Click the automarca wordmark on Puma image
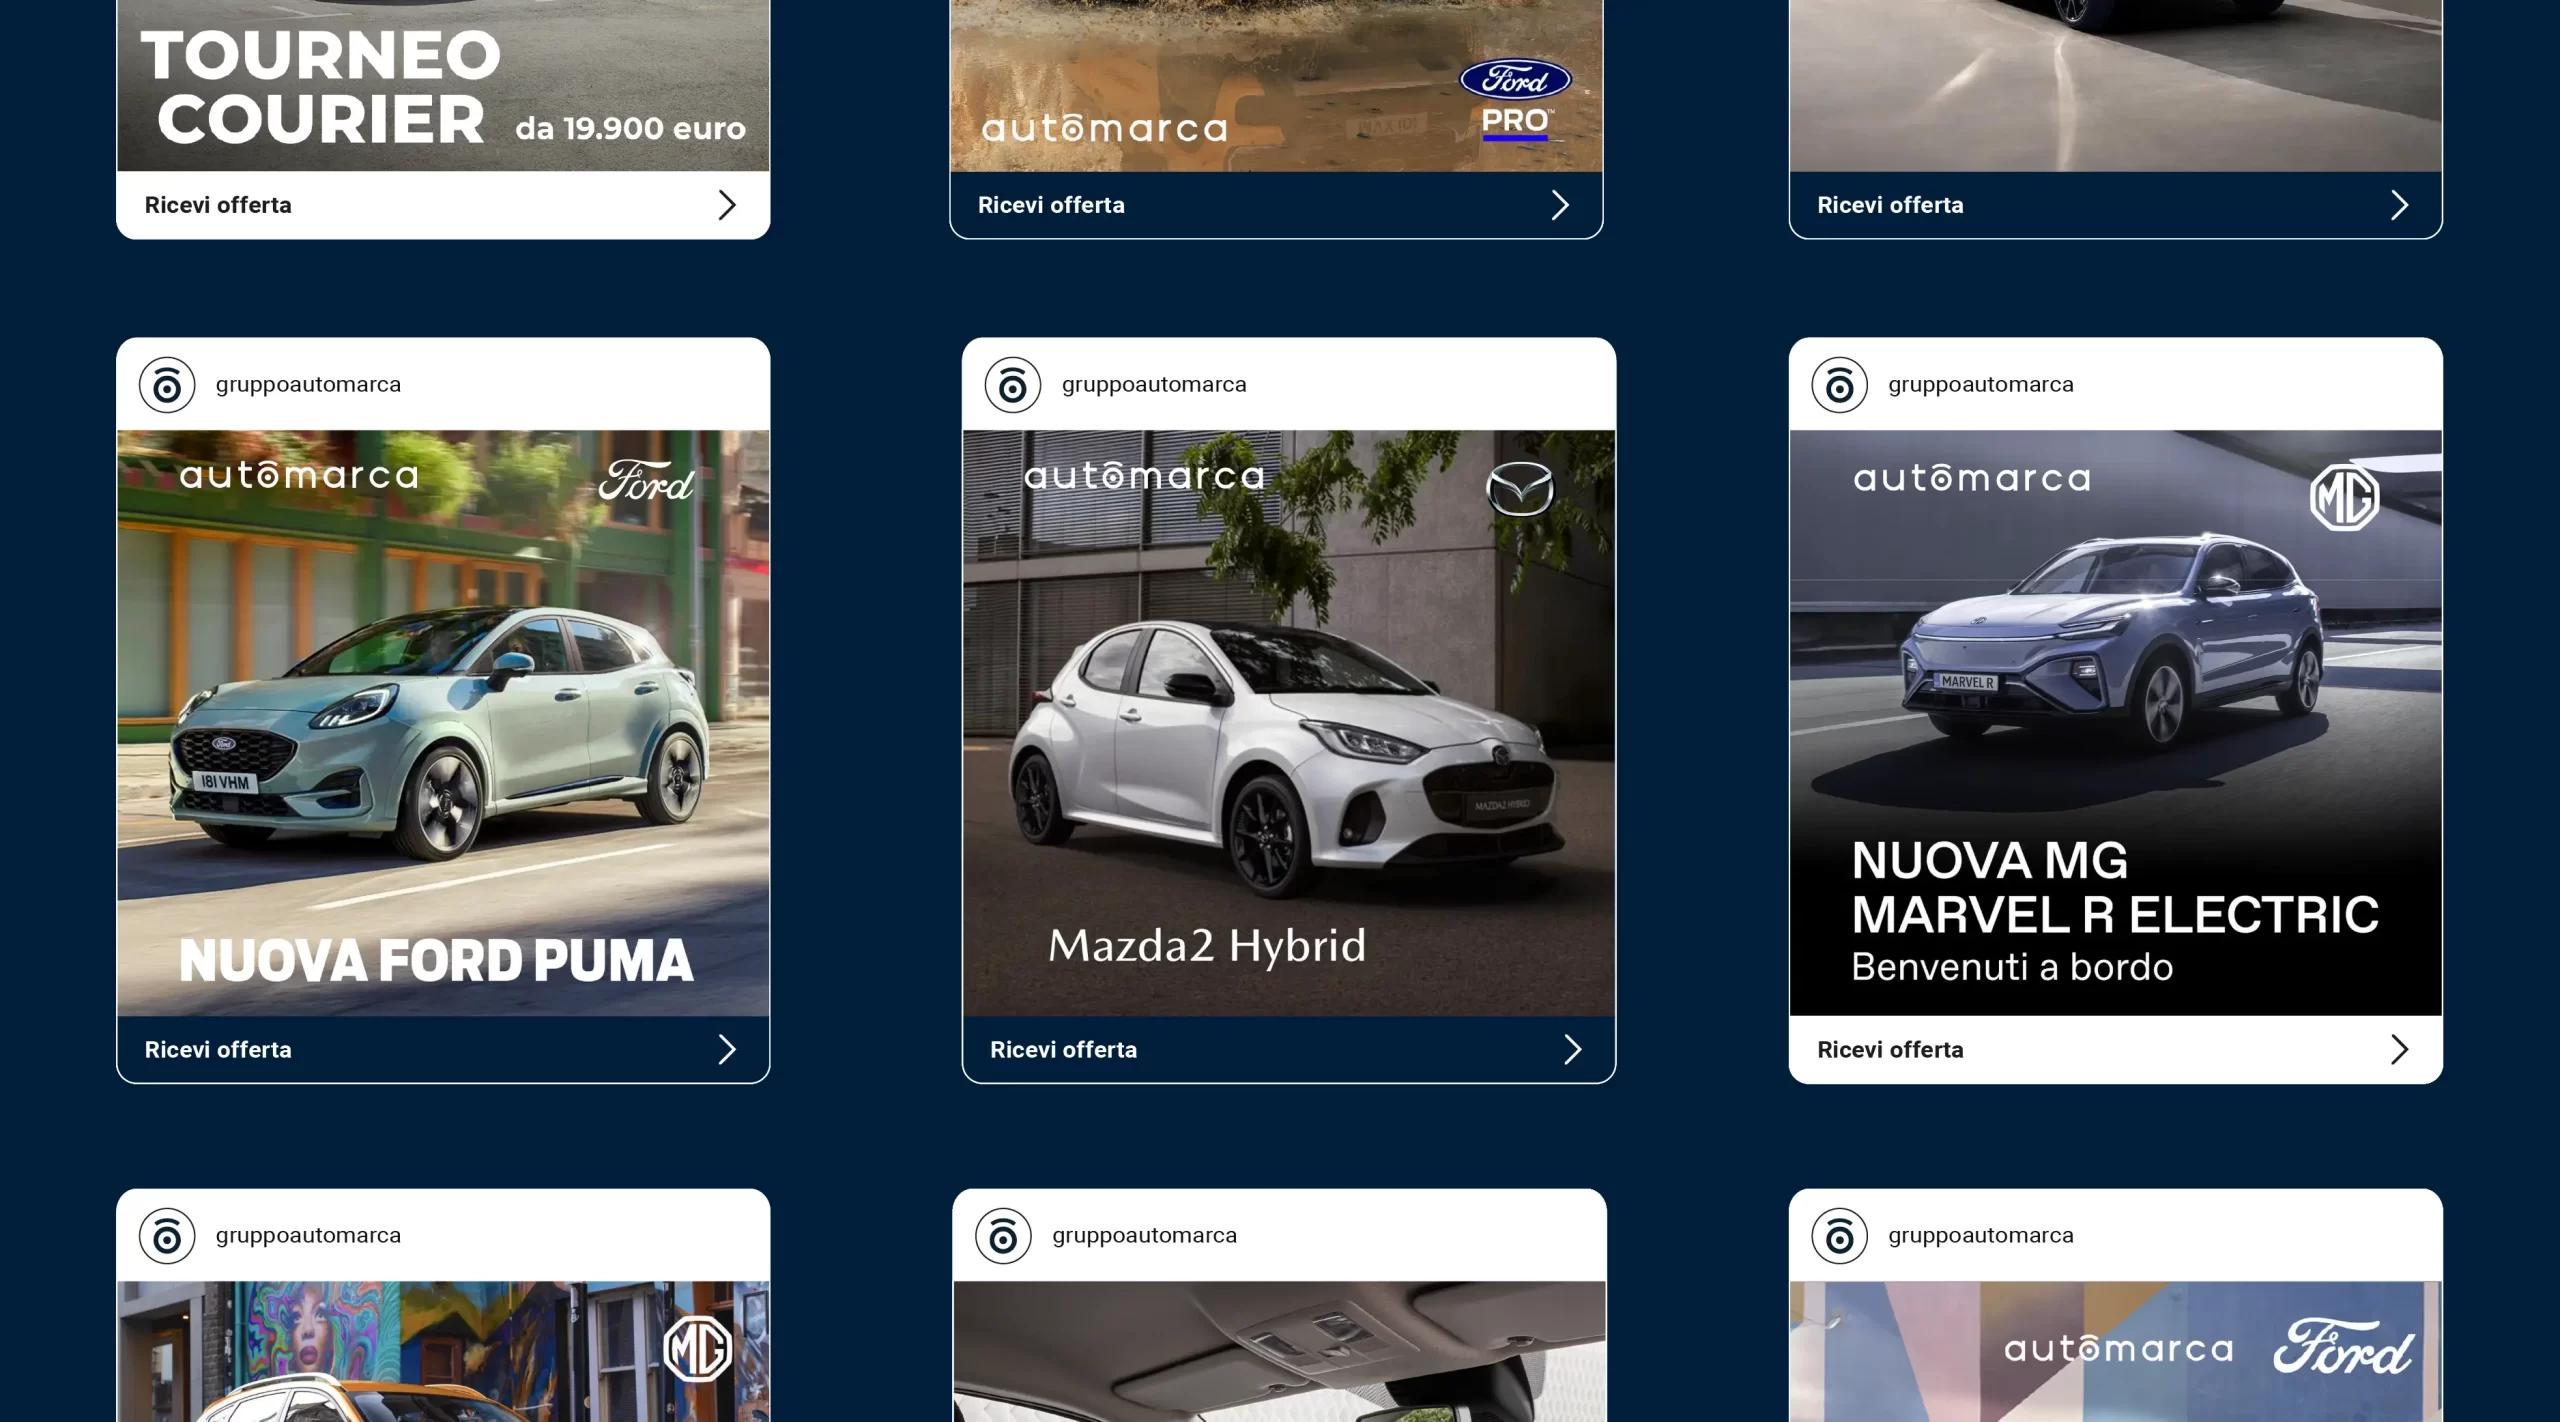 click(x=298, y=475)
